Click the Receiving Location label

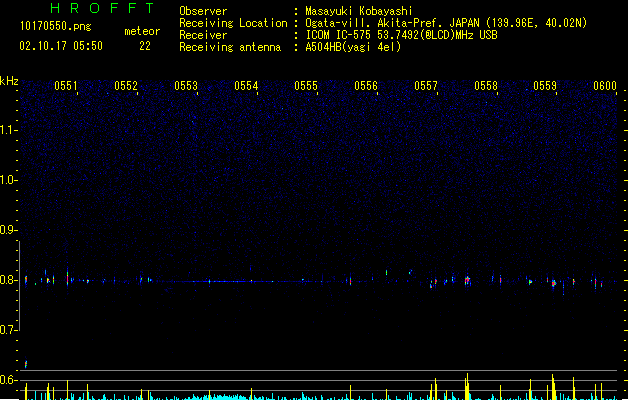point(233,23)
